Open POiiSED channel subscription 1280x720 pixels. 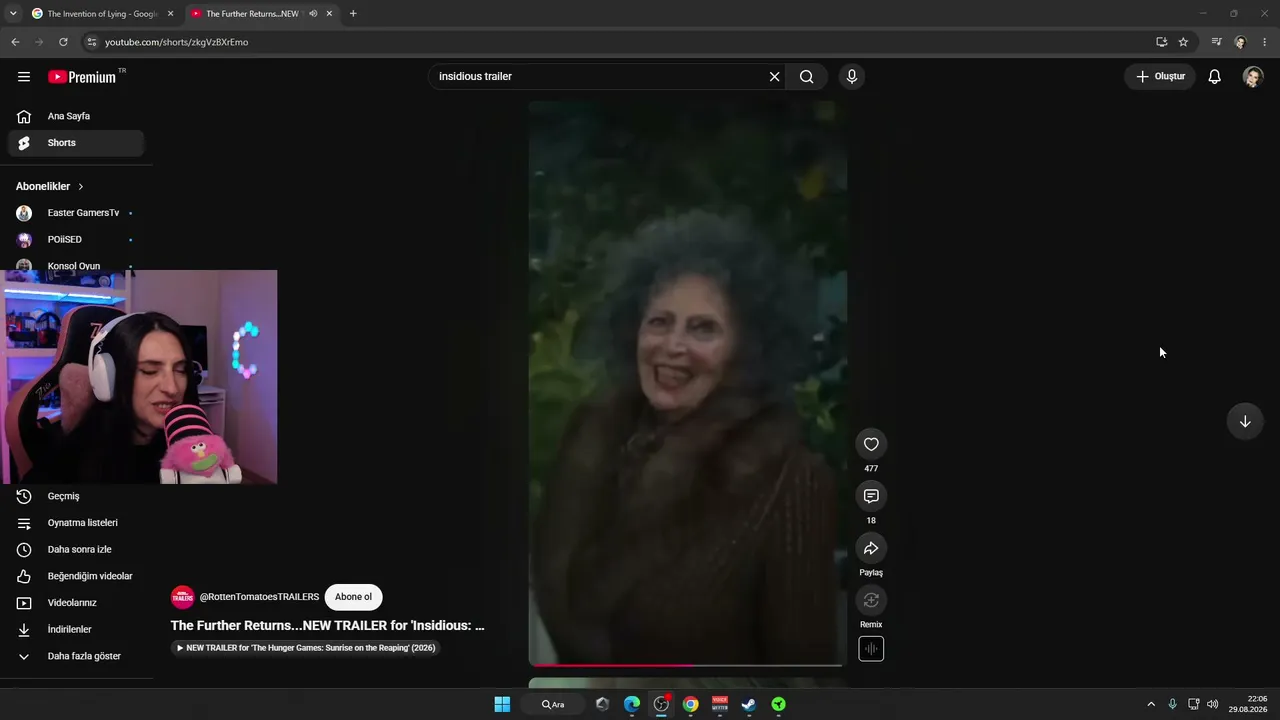(x=78, y=240)
